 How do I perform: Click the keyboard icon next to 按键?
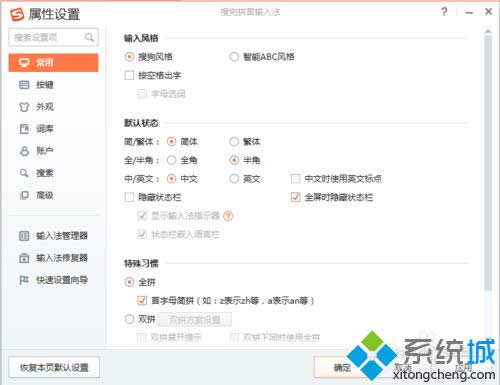[x=24, y=85]
